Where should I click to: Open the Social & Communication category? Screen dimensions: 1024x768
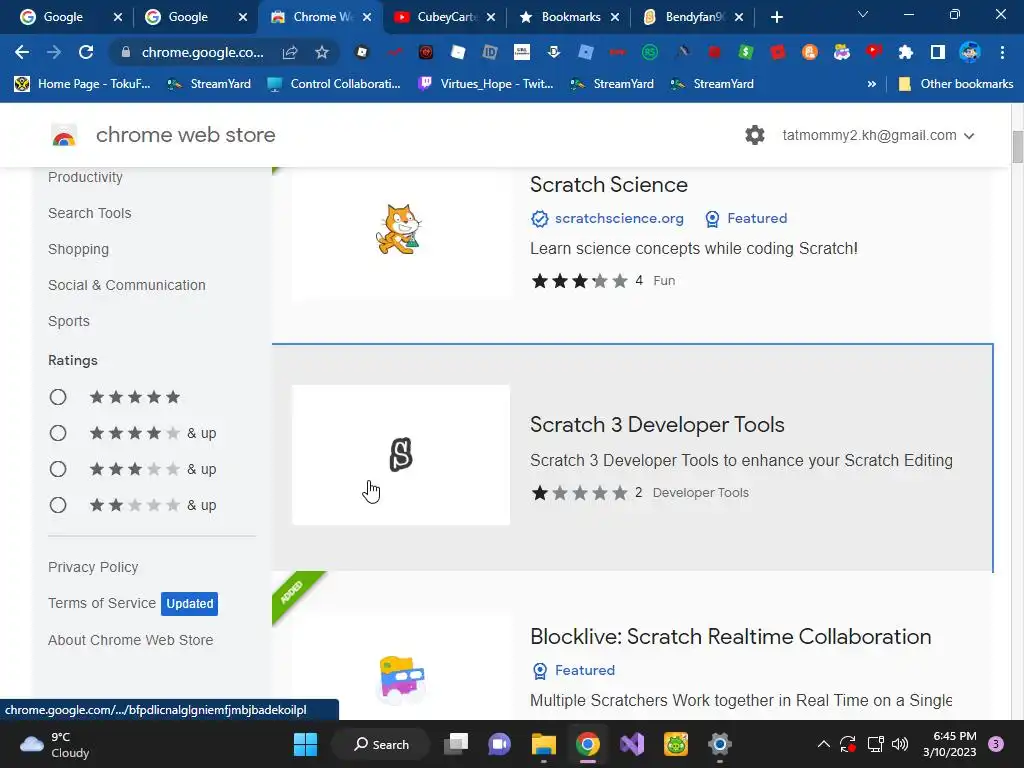click(x=127, y=285)
